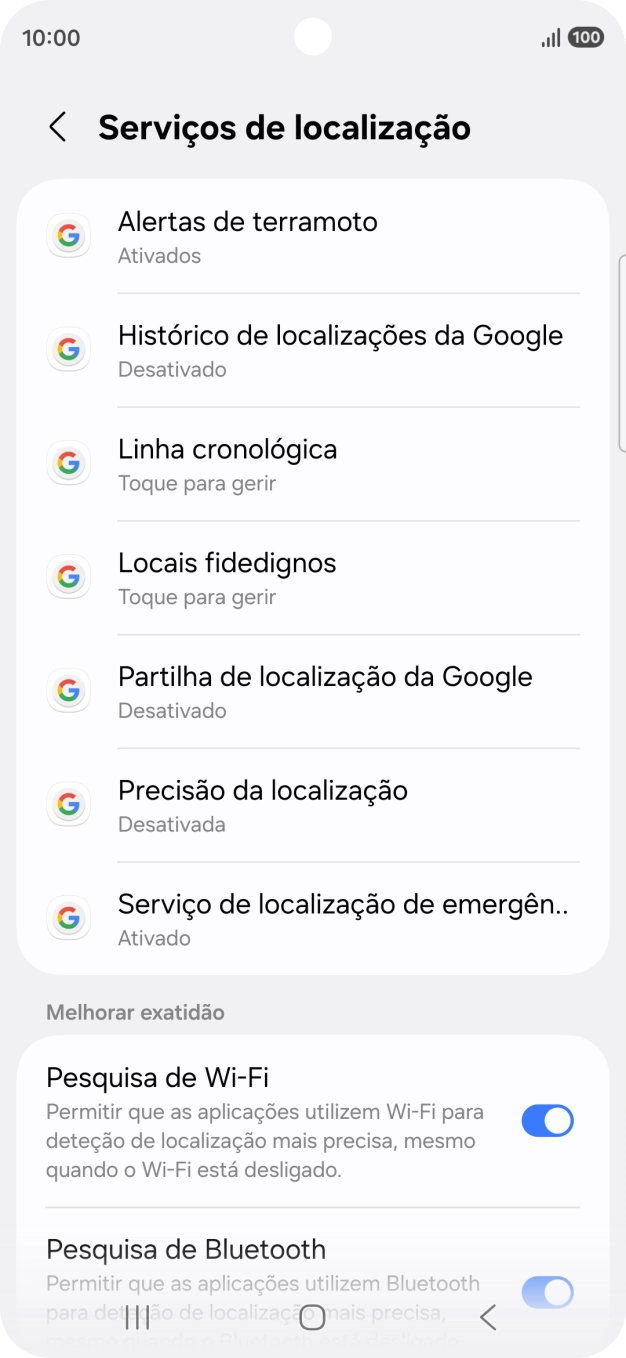Screen dimensions: 626x1358
Task: Tap the home button in the navigation bar
Action: coord(312,1317)
